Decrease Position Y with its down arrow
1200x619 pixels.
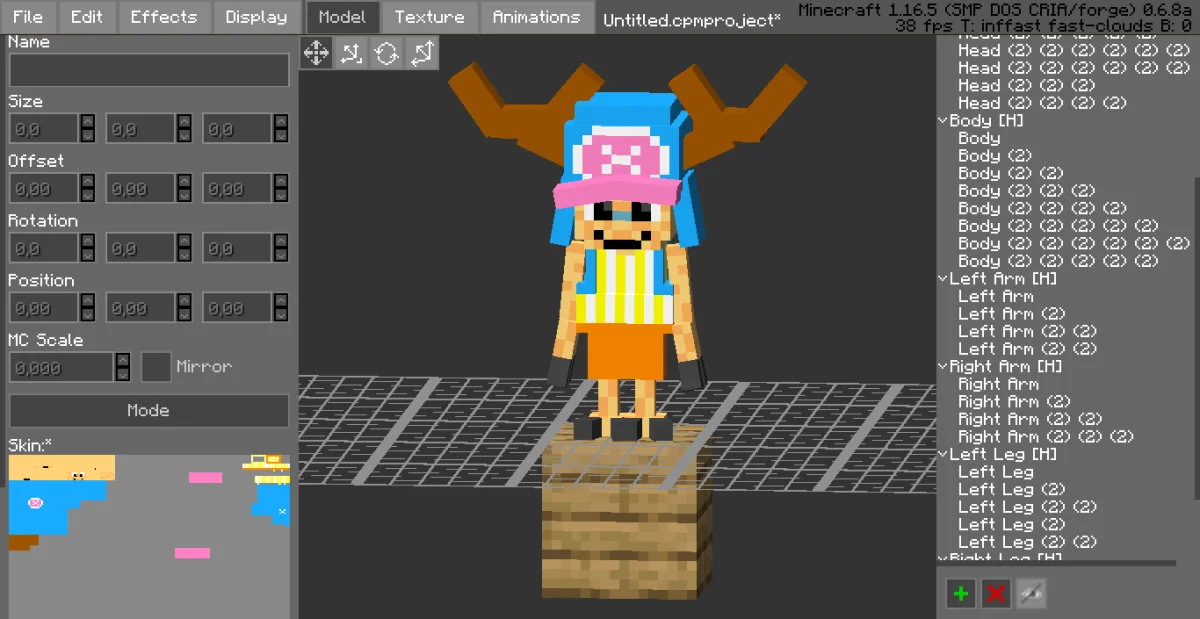point(185,315)
